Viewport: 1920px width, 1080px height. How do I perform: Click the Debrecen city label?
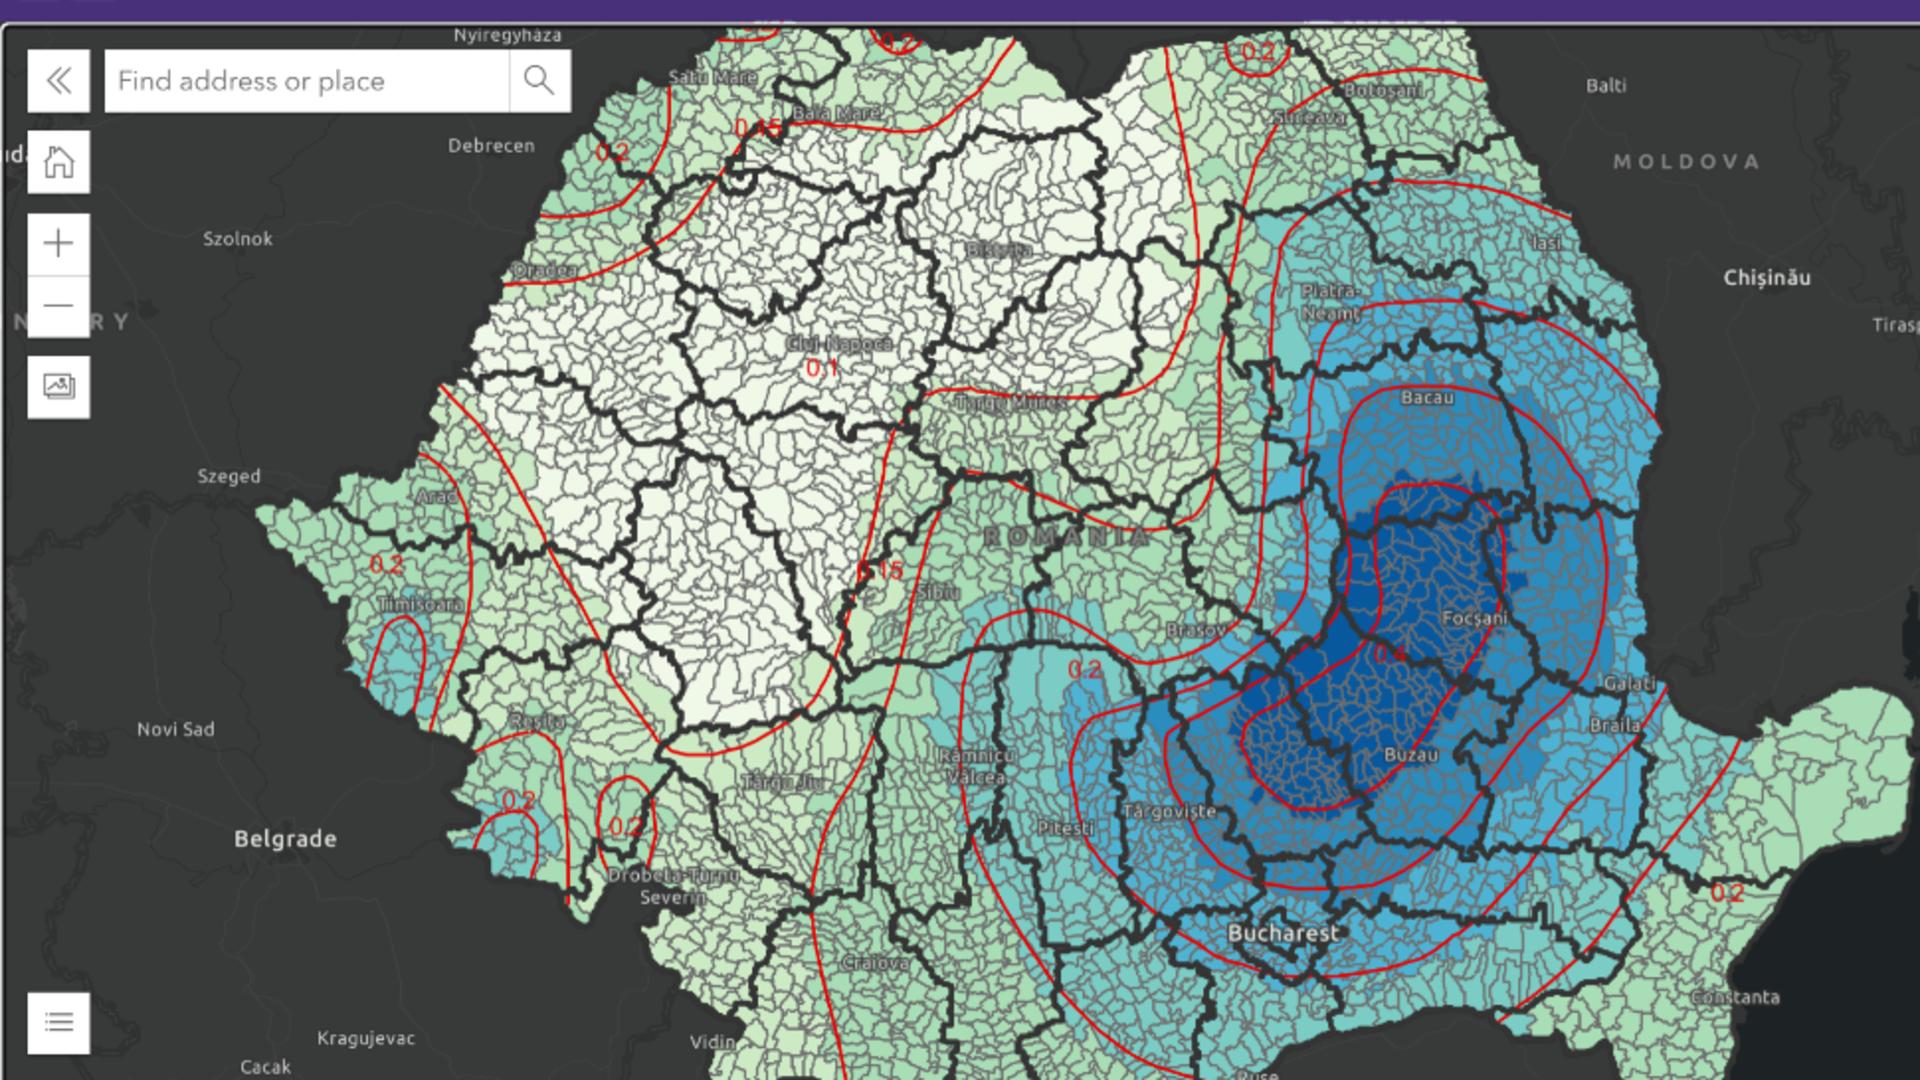point(491,146)
